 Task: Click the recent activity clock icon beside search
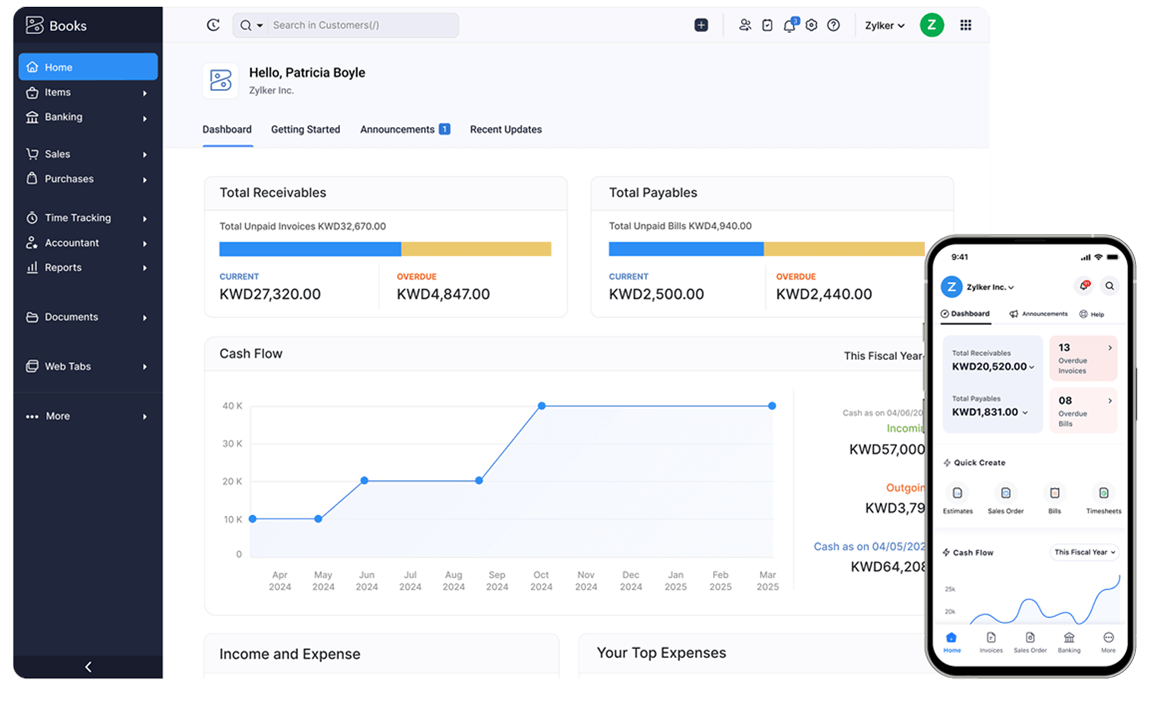pos(213,25)
